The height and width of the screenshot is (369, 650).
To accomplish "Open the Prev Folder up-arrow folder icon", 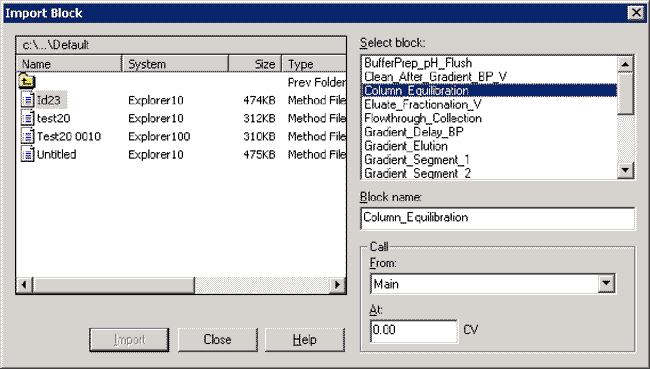I will click(x=27, y=81).
